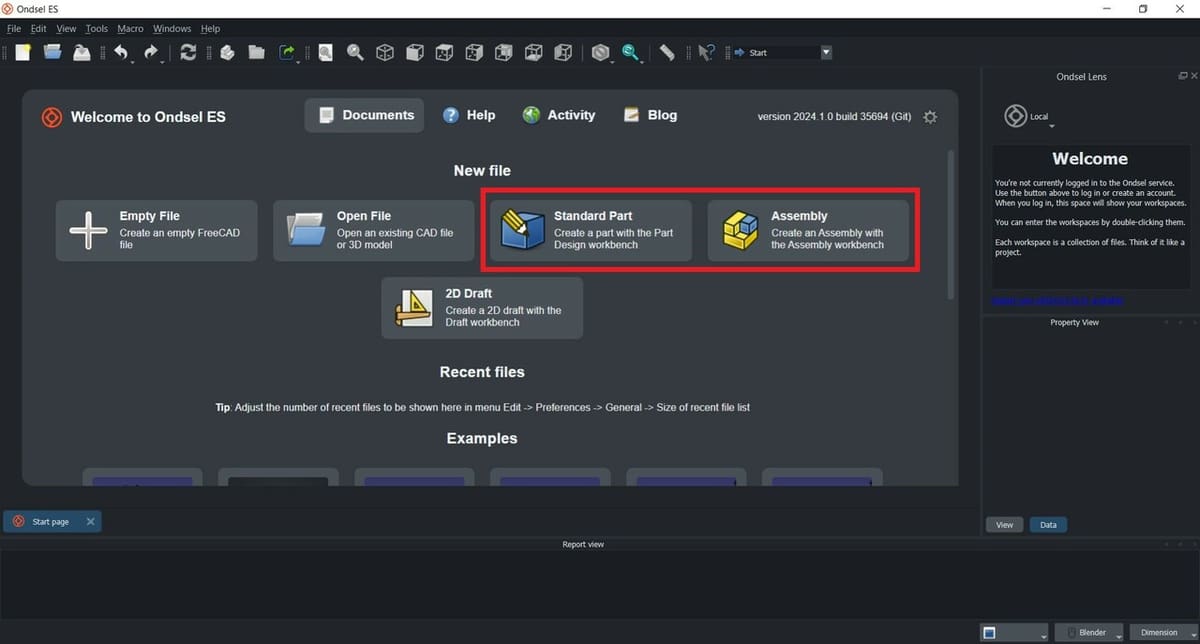
Task: Click the Create part icon in toolbar
Action: pyautogui.click(x=227, y=53)
